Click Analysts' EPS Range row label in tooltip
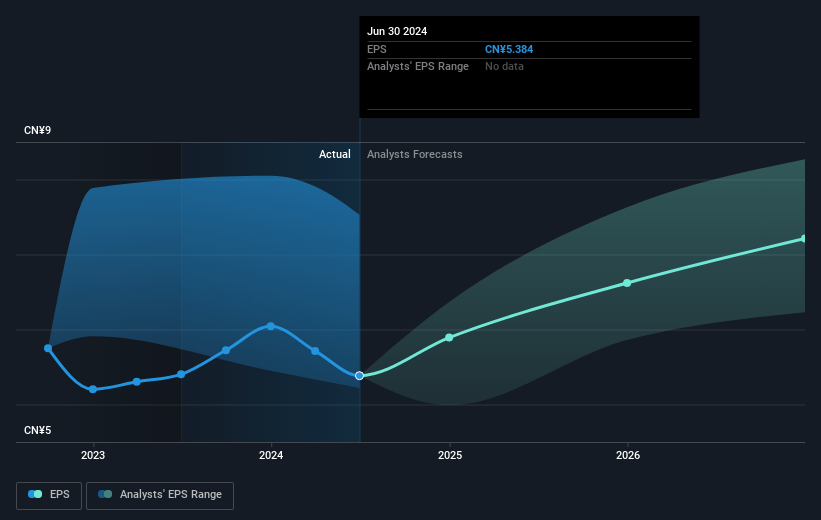 coord(418,67)
